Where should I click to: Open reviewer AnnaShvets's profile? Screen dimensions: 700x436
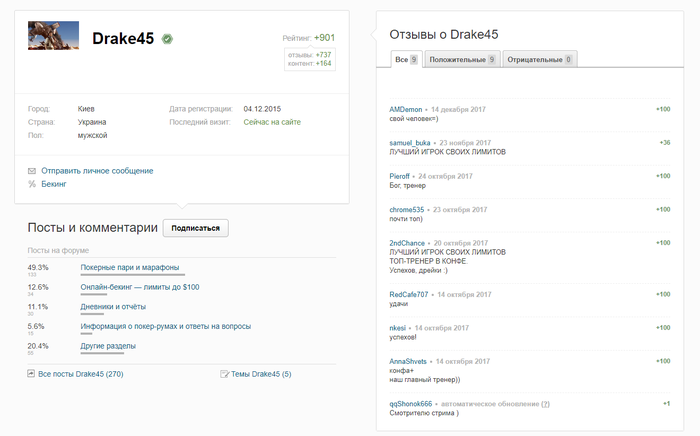(408, 361)
